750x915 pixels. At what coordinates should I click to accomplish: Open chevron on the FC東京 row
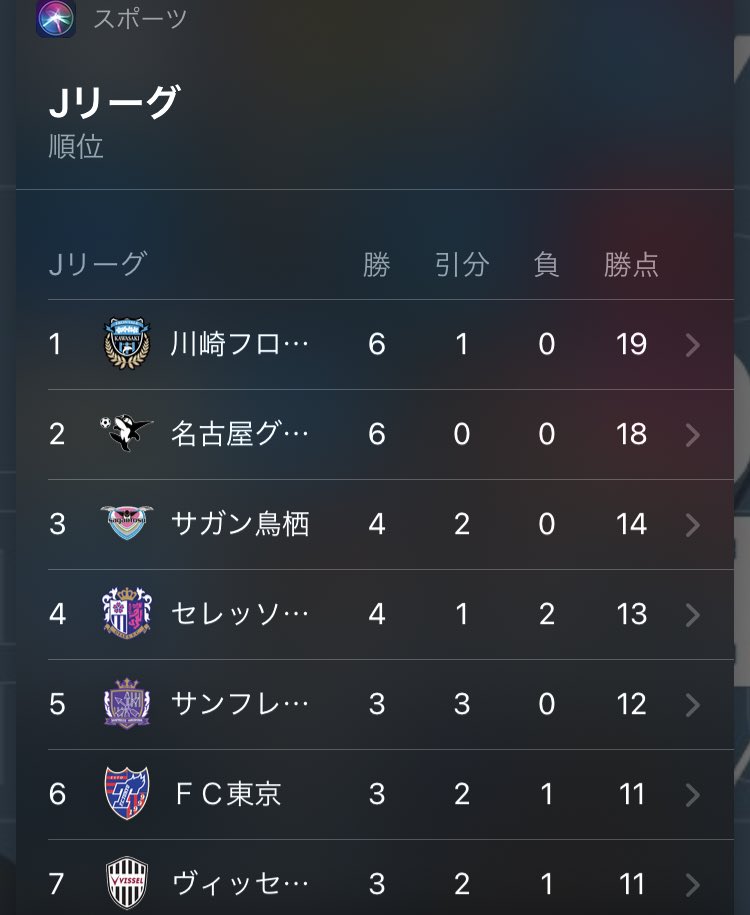click(693, 794)
